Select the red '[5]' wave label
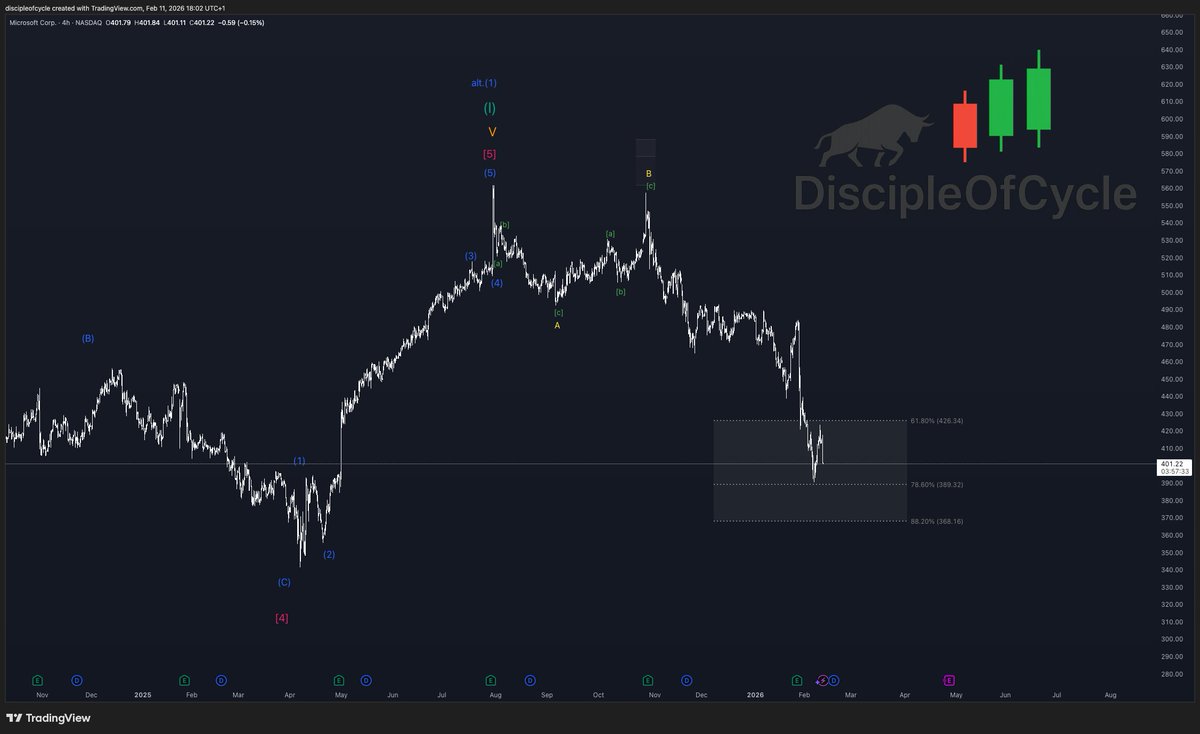 (x=489, y=154)
